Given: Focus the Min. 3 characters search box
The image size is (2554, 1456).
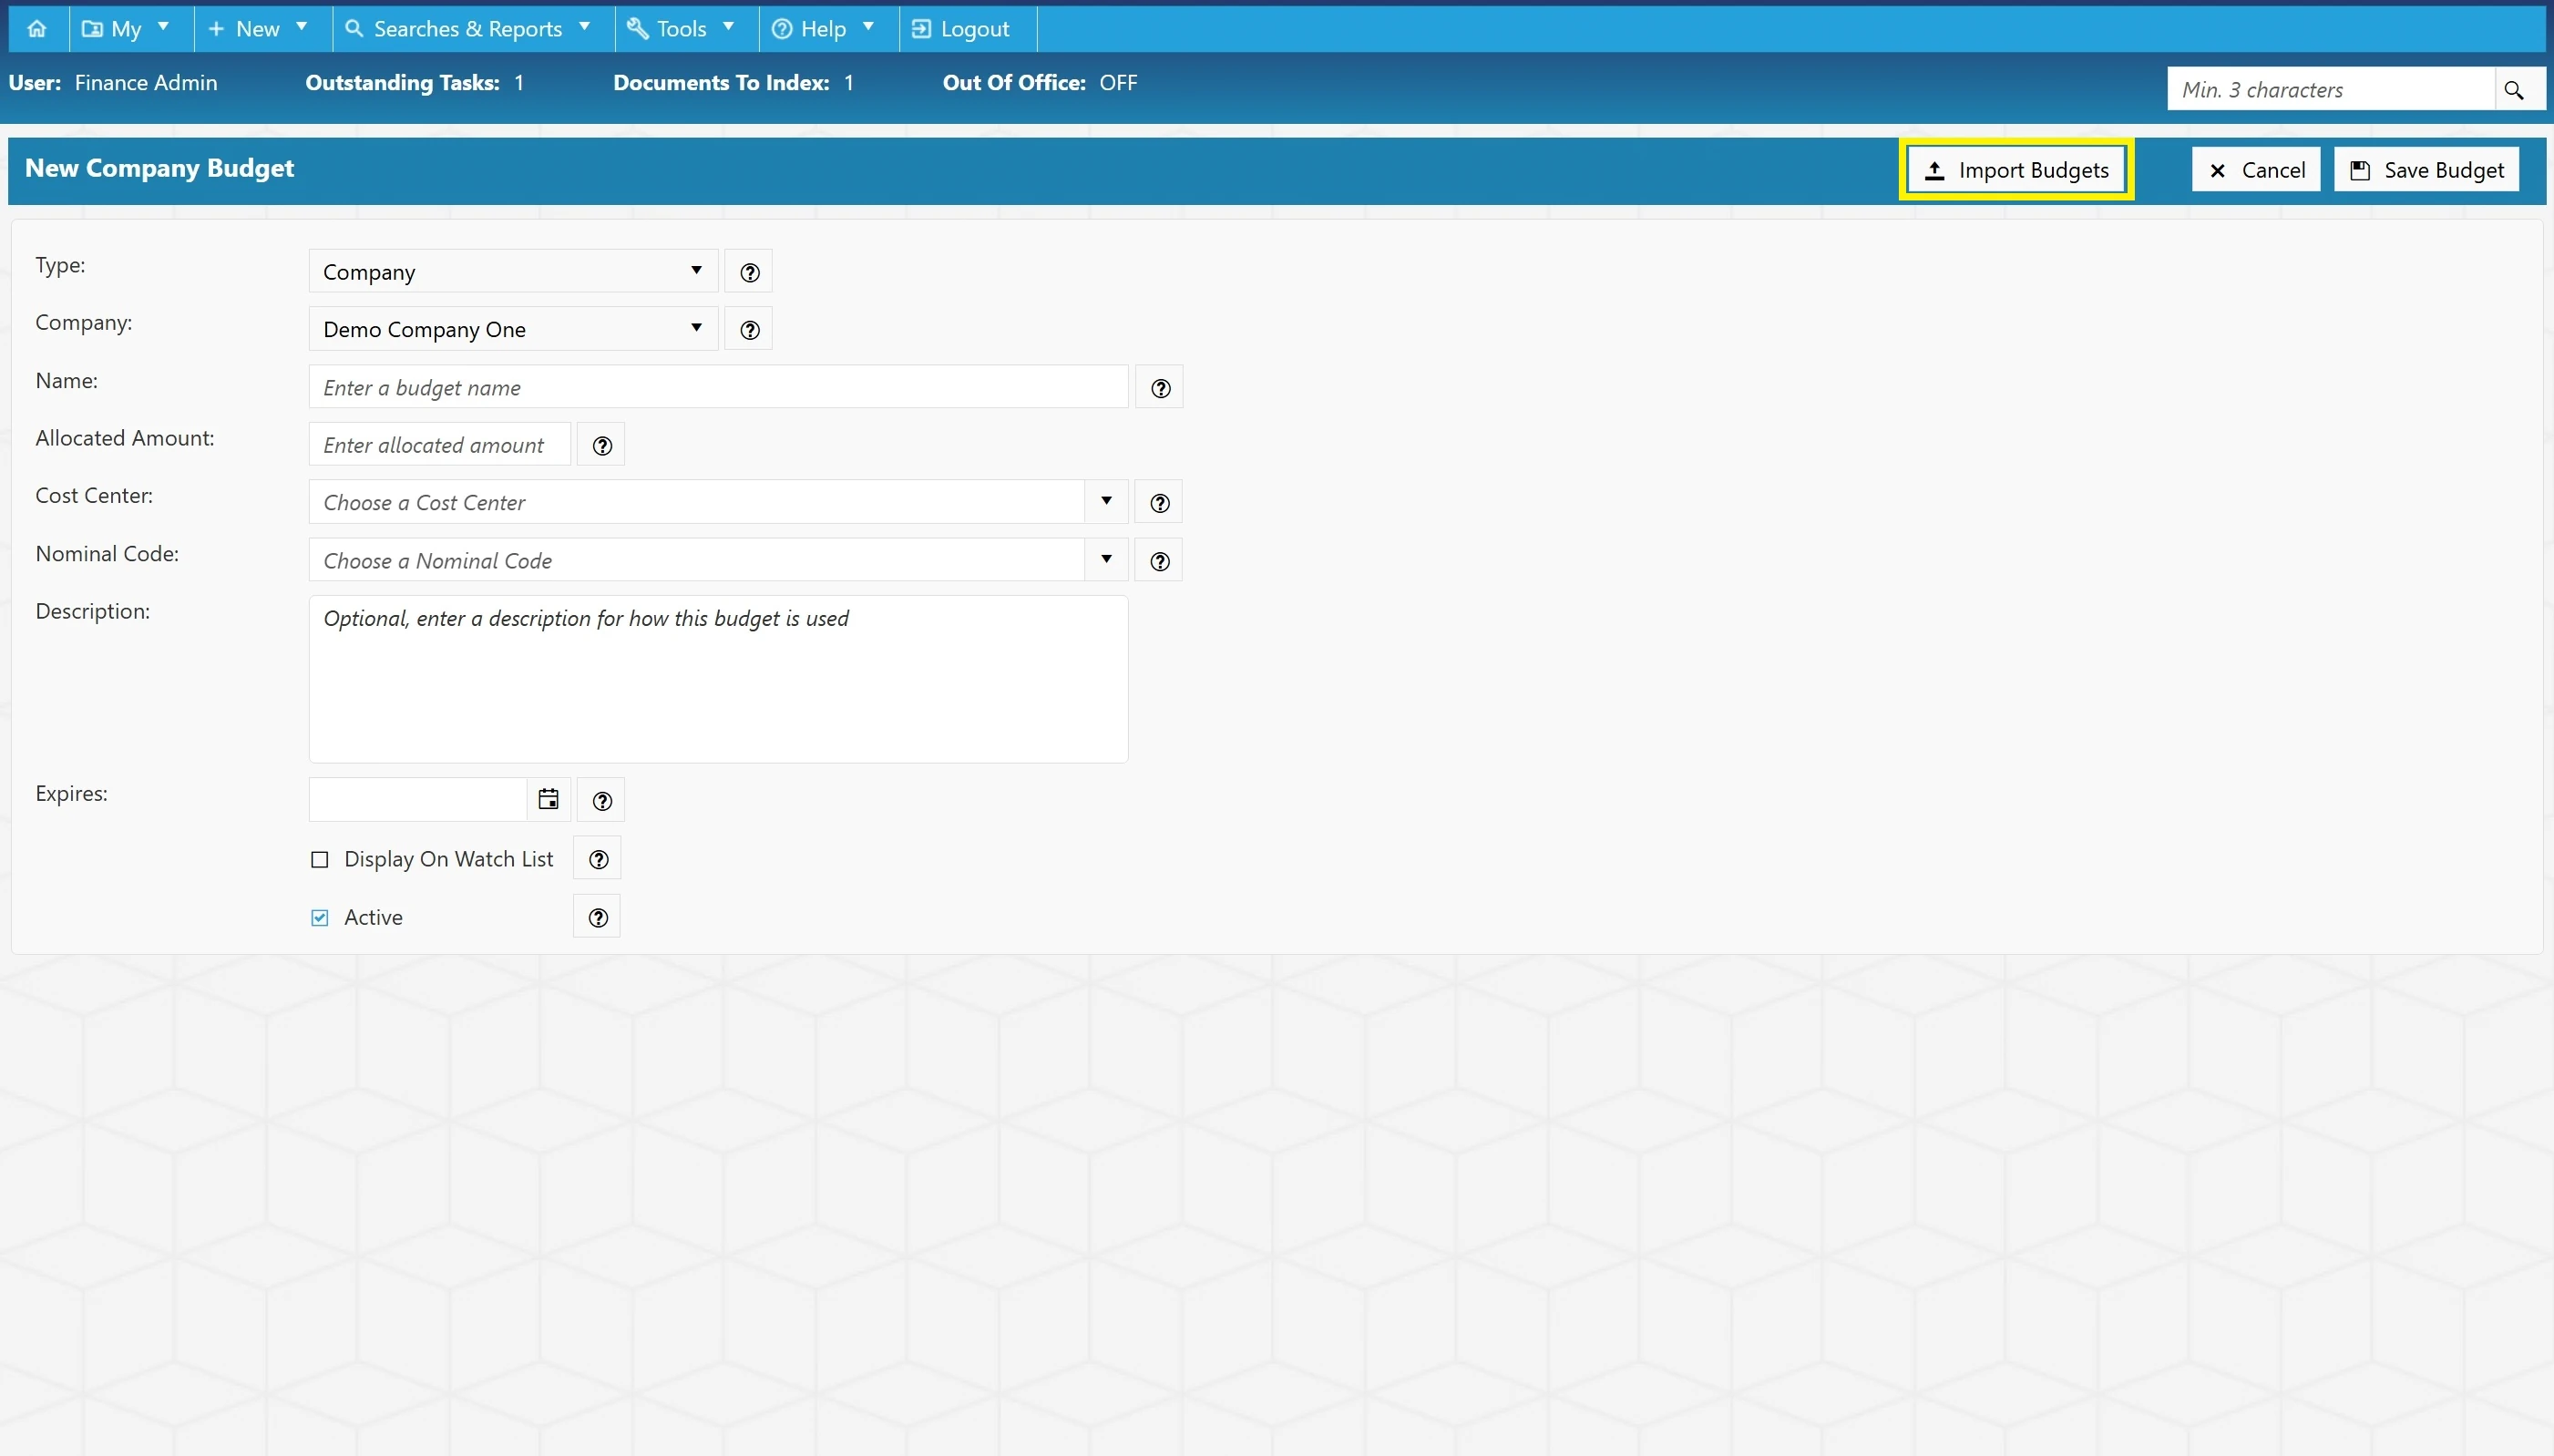Looking at the screenshot, I should [2330, 90].
